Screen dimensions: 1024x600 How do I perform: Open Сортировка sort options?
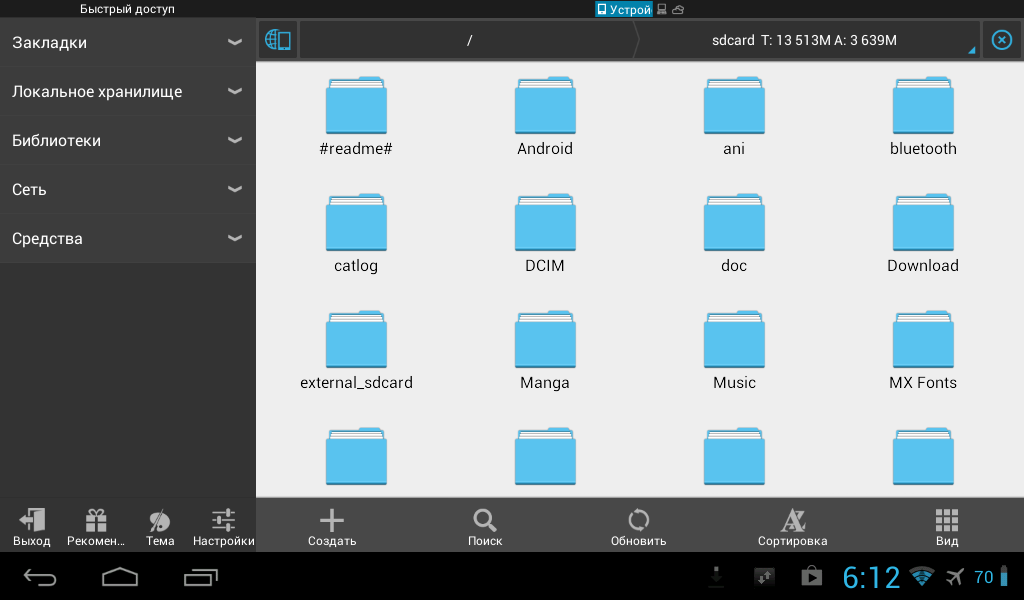(x=792, y=527)
